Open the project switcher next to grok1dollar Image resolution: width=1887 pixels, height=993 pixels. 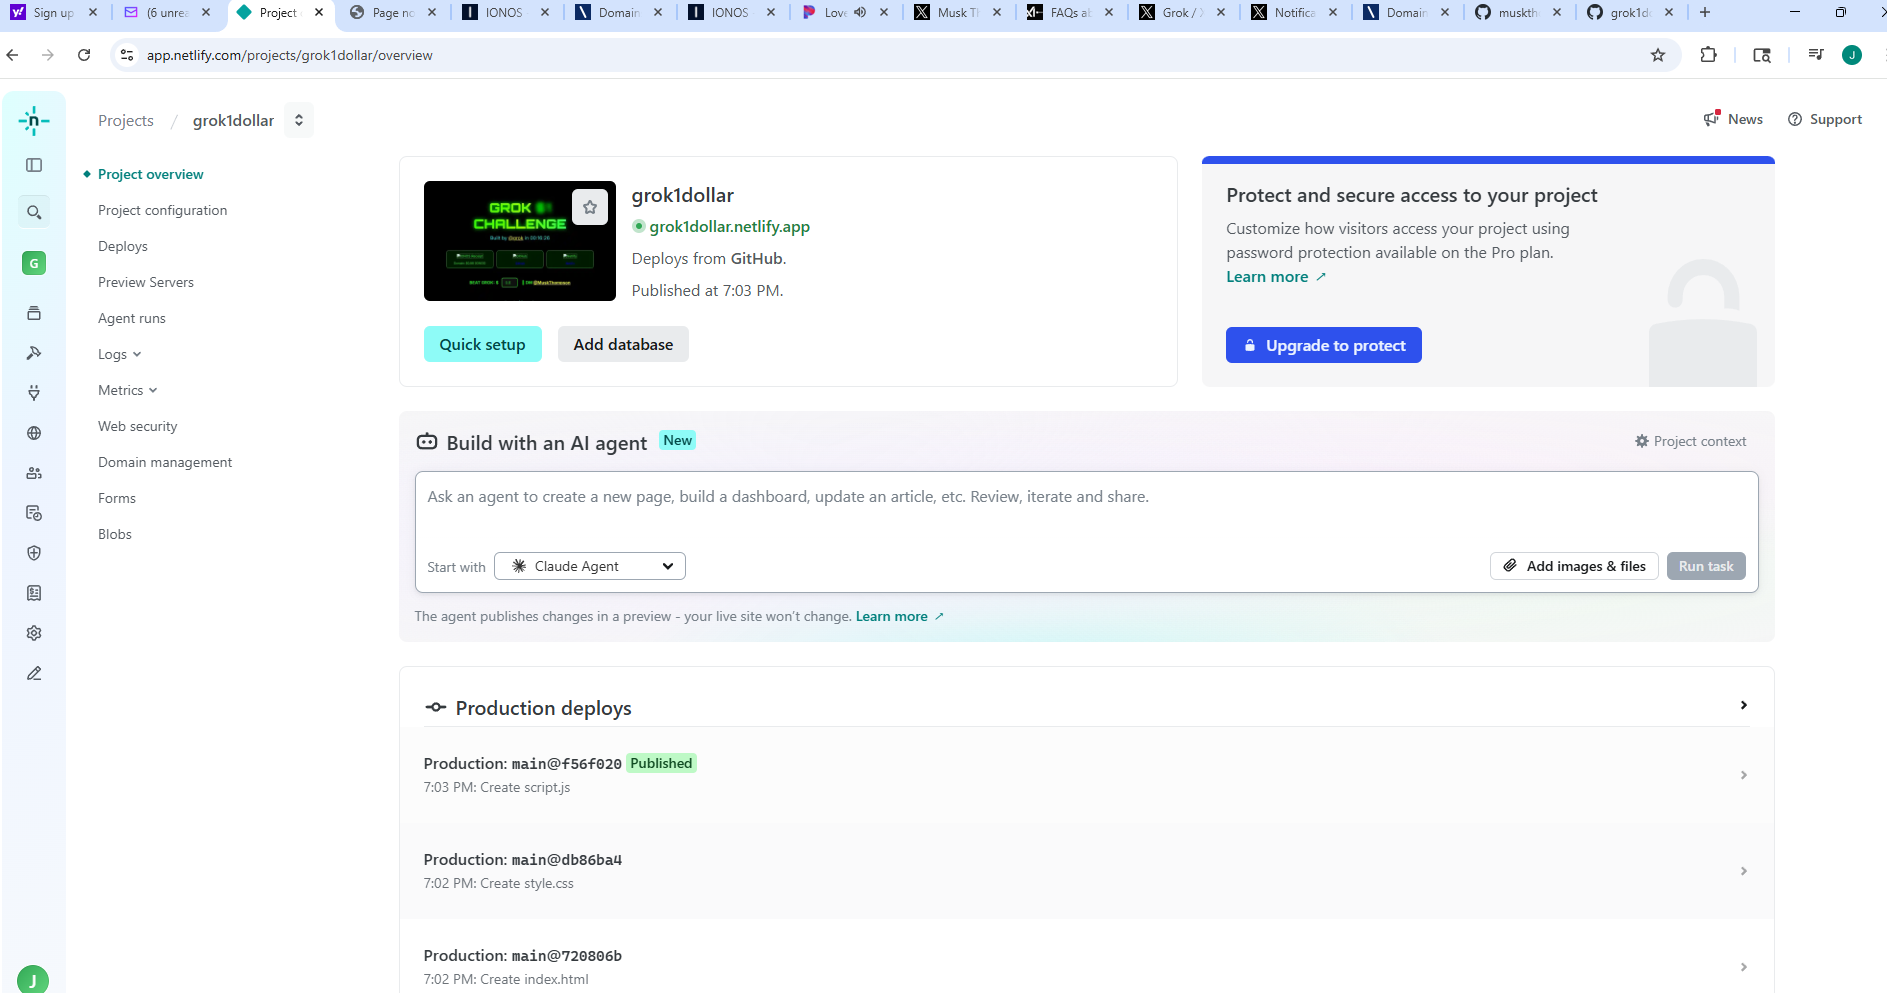point(298,119)
